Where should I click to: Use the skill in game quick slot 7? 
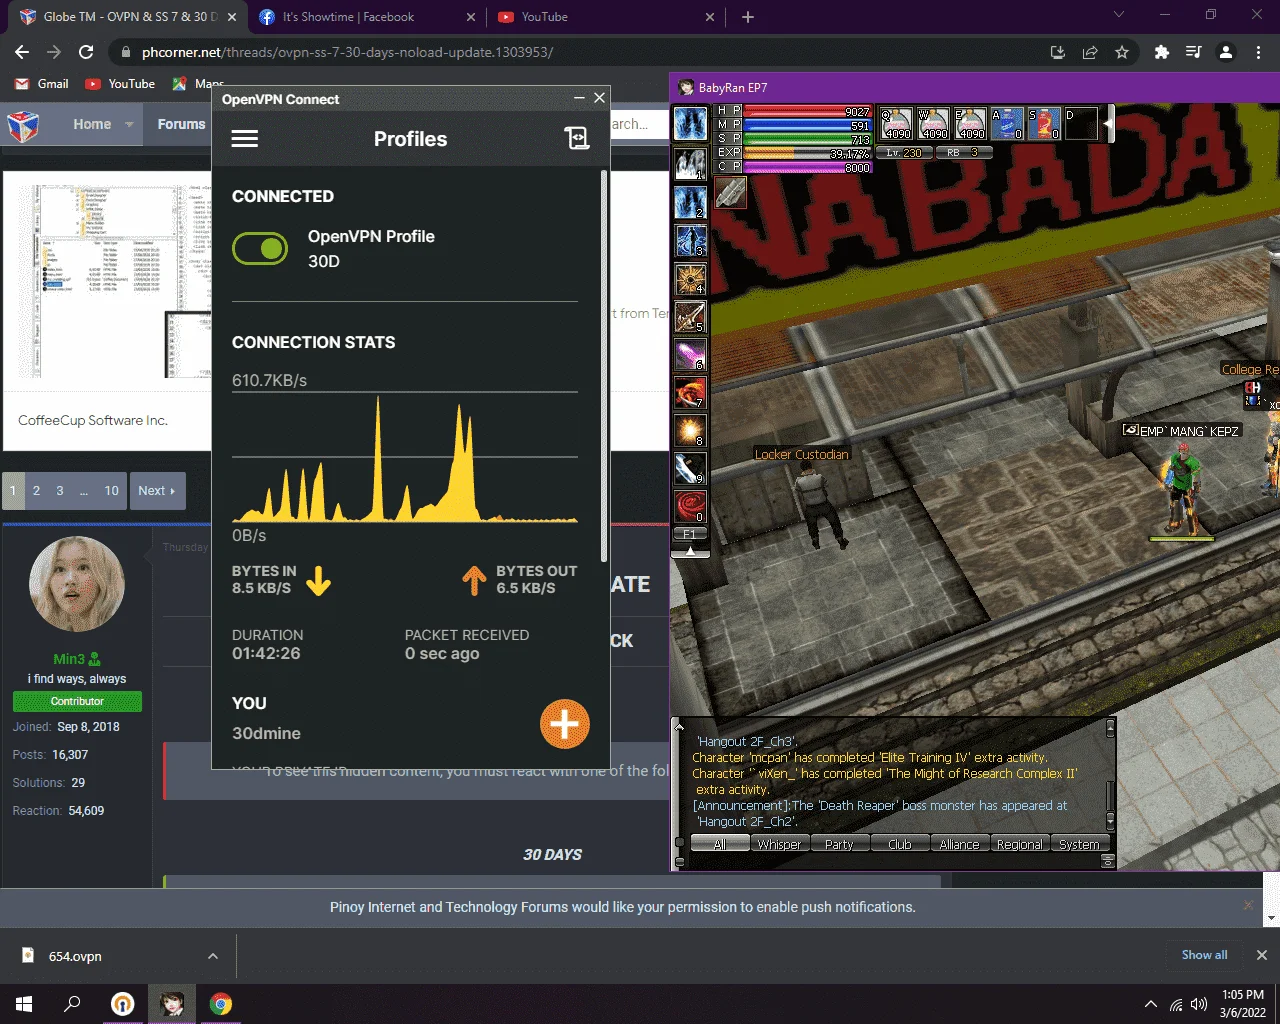pyautogui.click(x=691, y=392)
